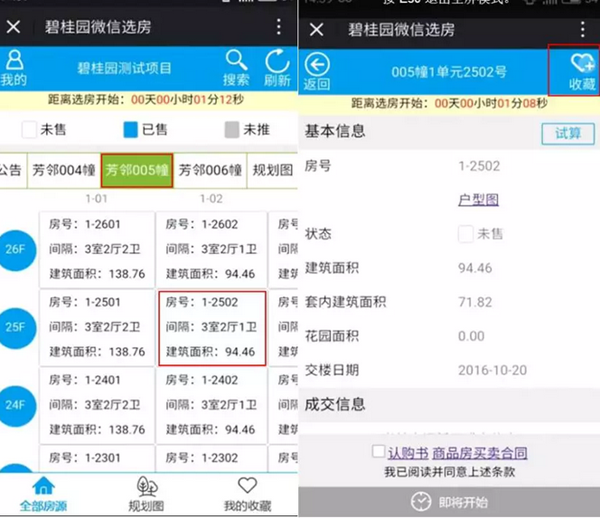Select room card 1-2301
Image resolution: width=600 pixels, height=518 pixels.
[97, 459]
